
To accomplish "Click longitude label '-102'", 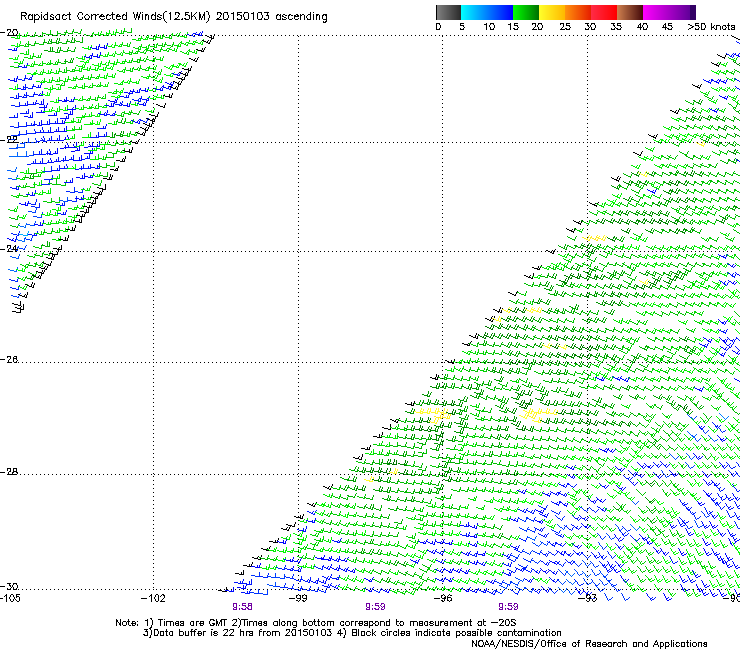I will tap(153, 599).
